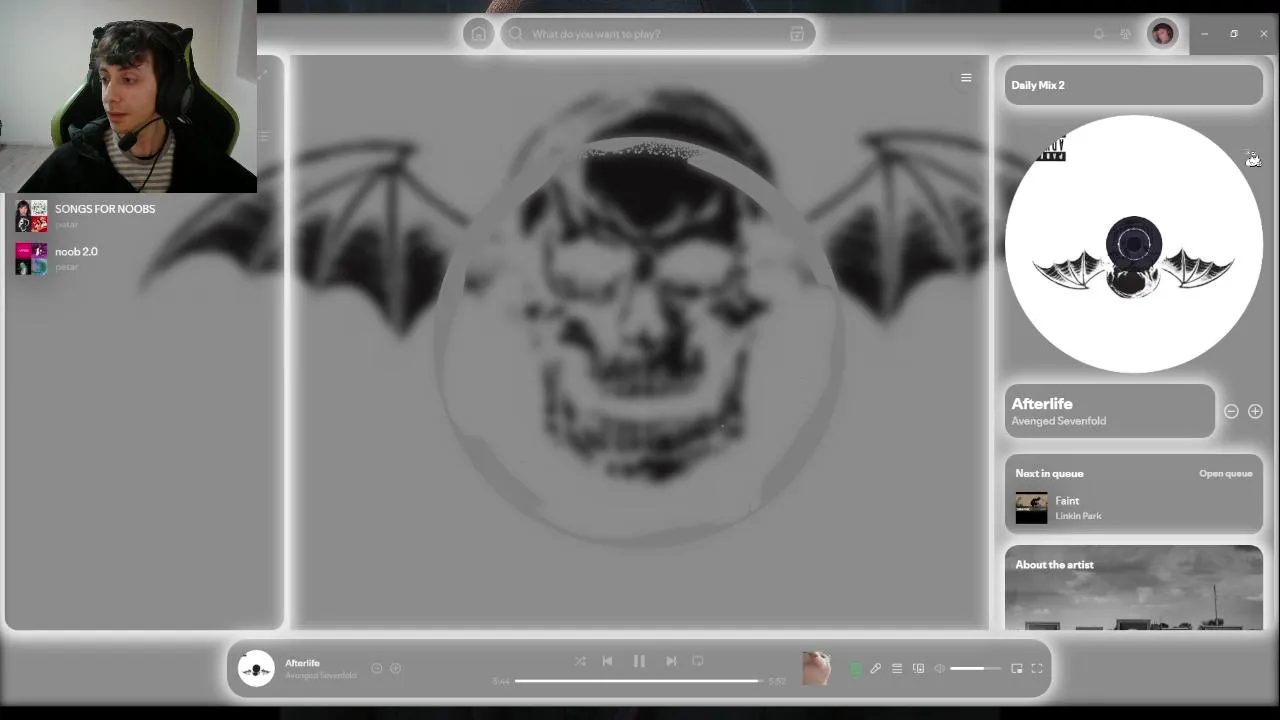Image resolution: width=1280 pixels, height=720 pixels.
Task: Skip to next track
Action: point(671,661)
